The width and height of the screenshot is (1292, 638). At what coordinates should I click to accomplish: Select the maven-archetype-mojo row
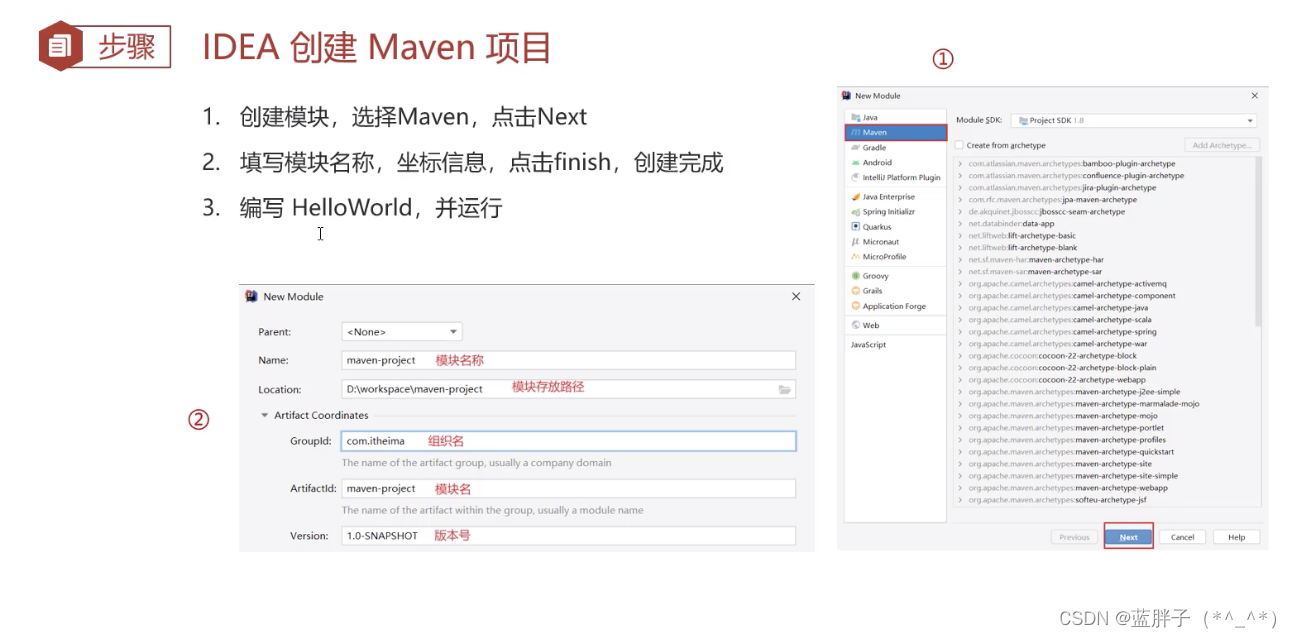(1105, 416)
